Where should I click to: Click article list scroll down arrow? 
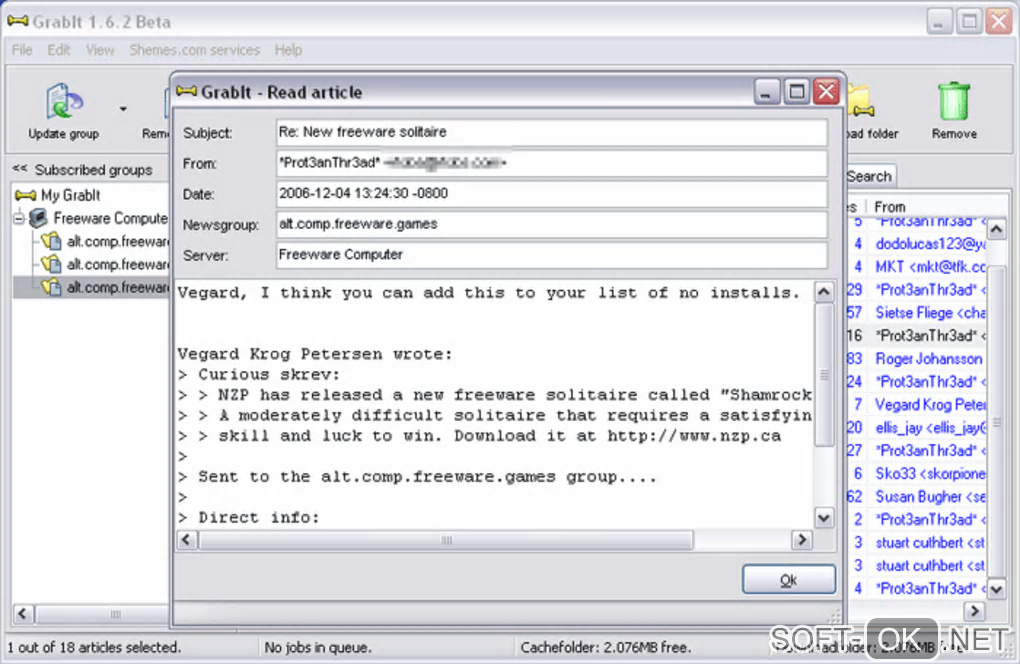click(x=996, y=589)
